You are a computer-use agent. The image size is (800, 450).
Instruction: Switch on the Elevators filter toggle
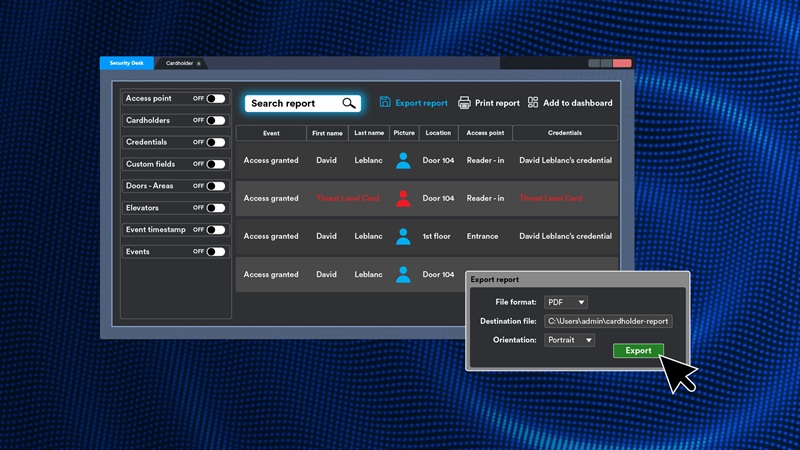pos(215,208)
